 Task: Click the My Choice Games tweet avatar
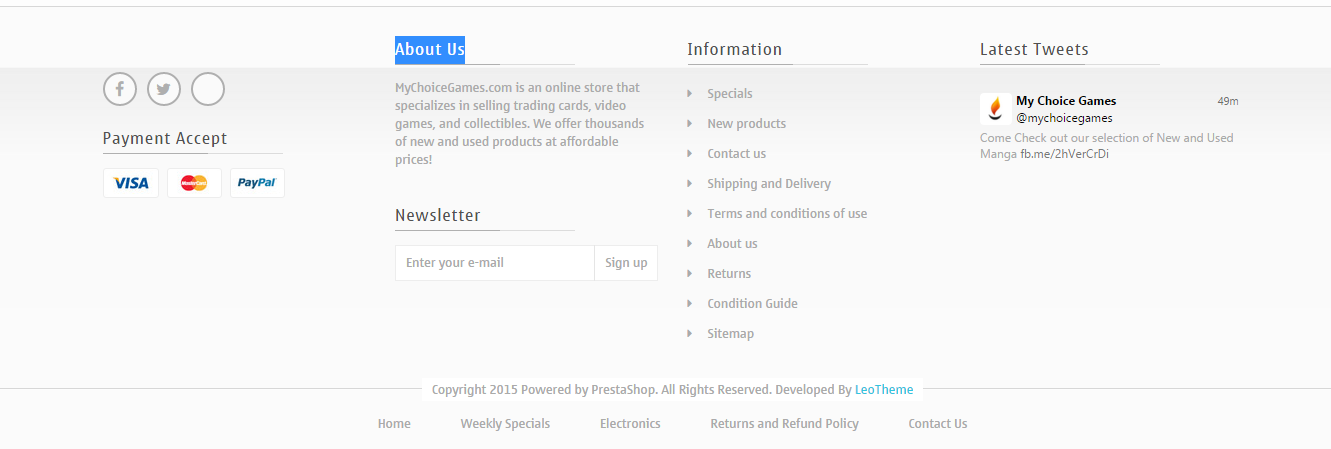[995, 108]
